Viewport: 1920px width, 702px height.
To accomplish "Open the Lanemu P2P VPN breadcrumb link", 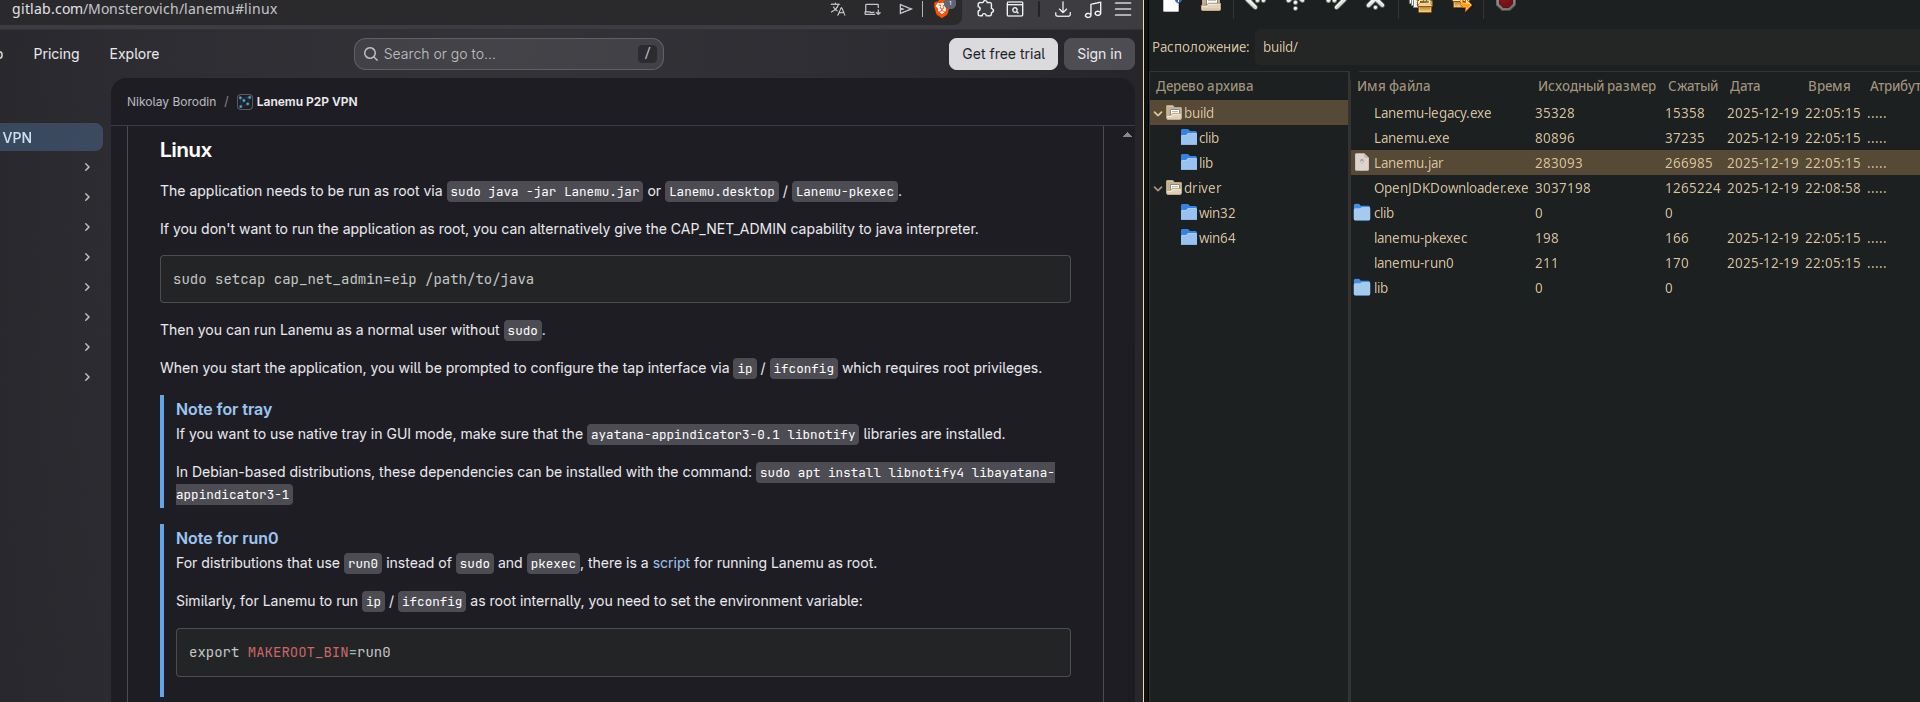I will (x=307, y=102).
